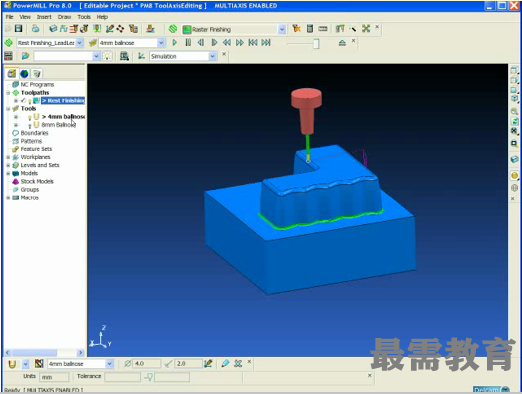This screenshot has height=394, width=522.
Task: Open the View menu
Action: (x=25, y=17)
